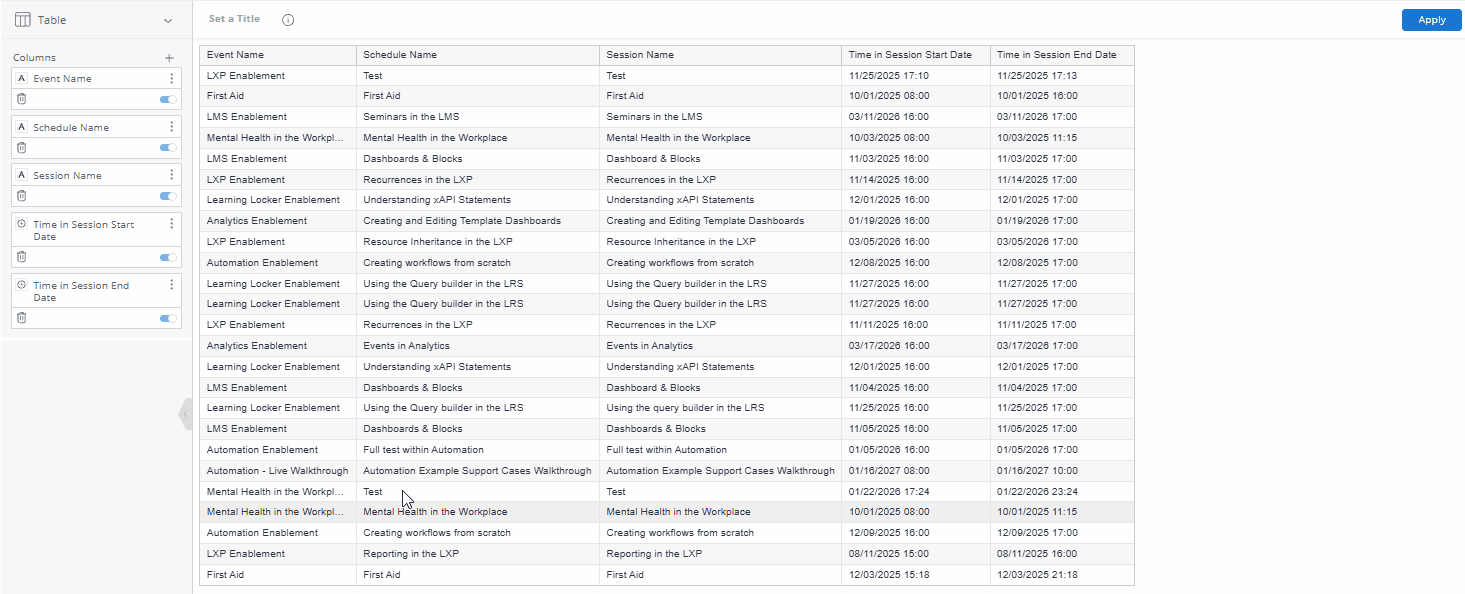Image resolution: width=1465 pixels, height=594 pixels.
Task: Delete the Schedule Name column via trash icon
Action: 20,148
